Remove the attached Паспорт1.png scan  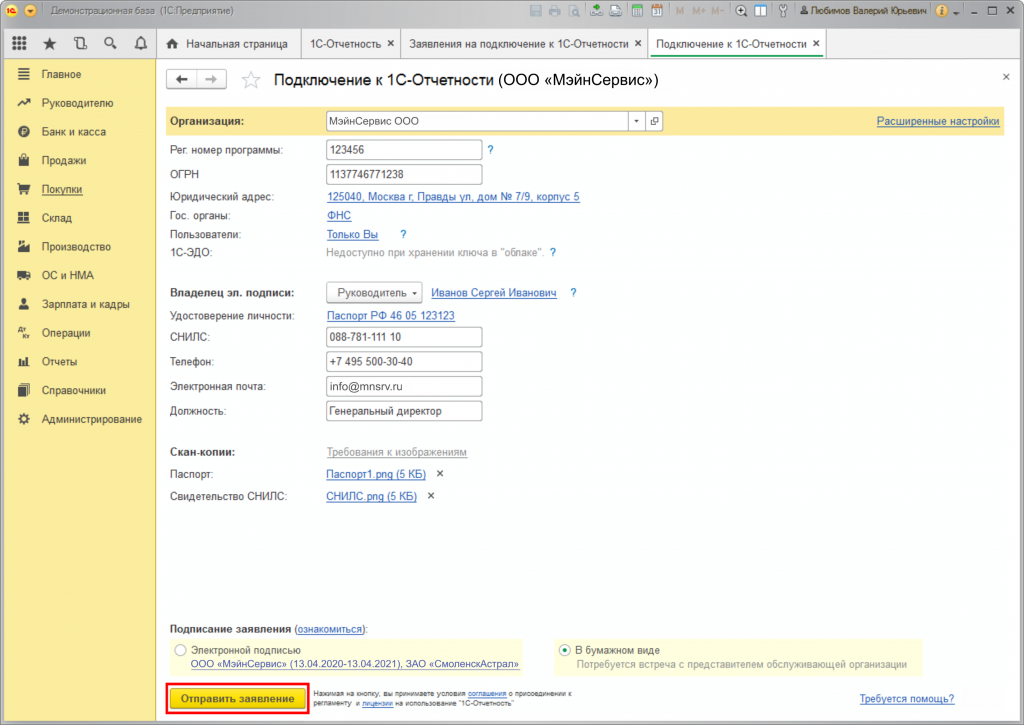(439, 474)
